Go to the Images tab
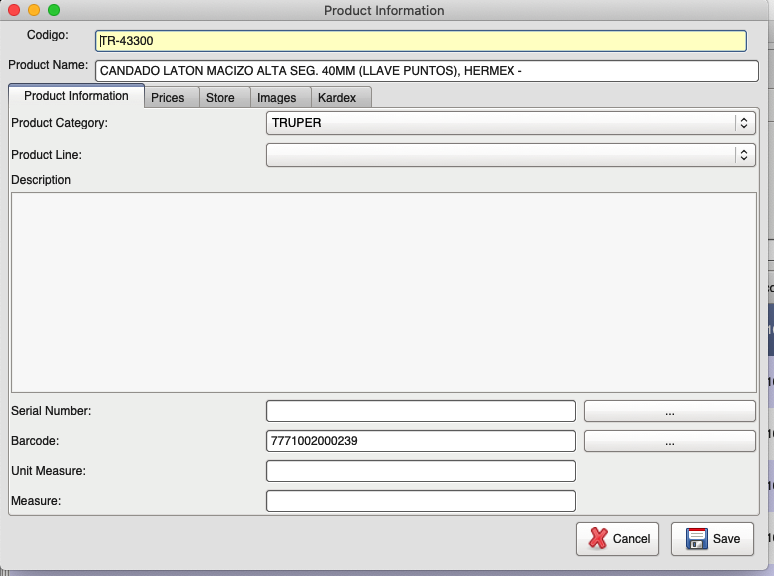The image size is (774, 576). tap(277, 98)
